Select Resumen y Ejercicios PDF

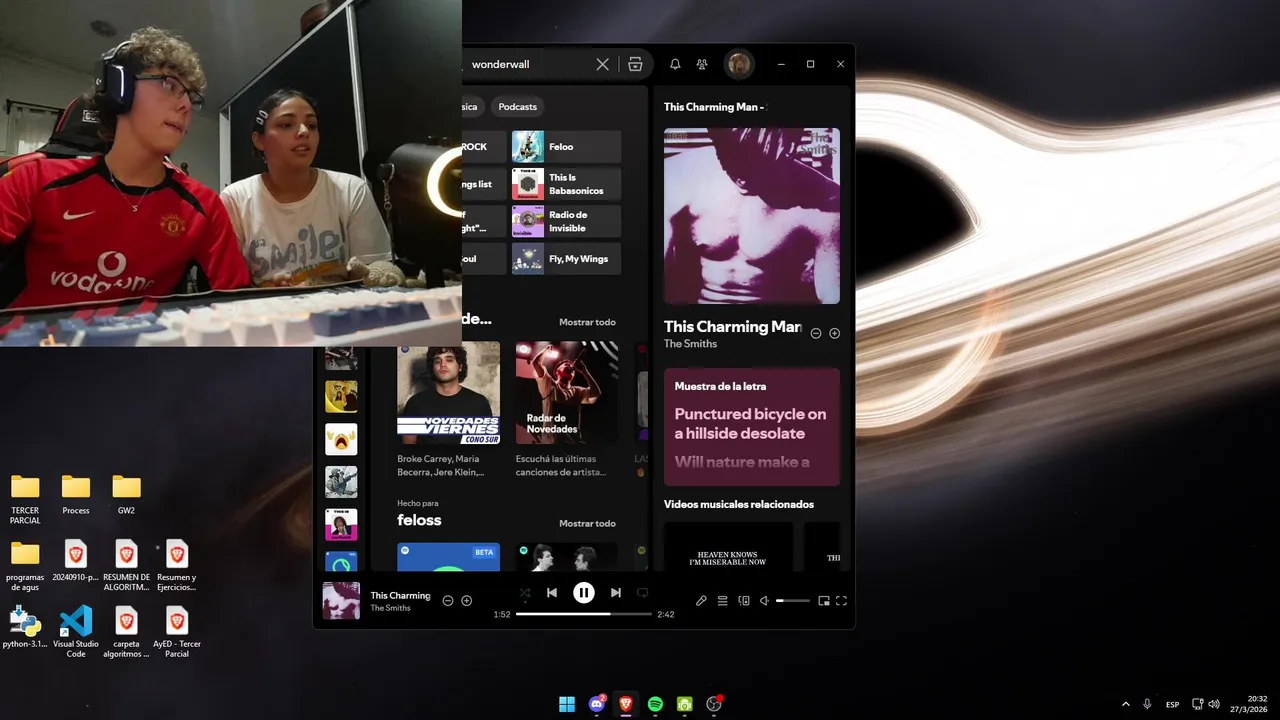click(177, 567)
